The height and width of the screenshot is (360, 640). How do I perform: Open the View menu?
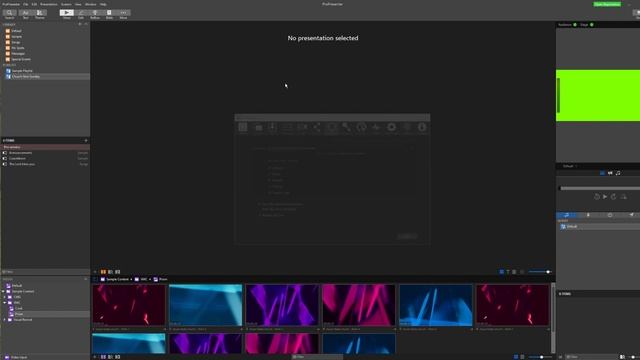tap(78, 4)
